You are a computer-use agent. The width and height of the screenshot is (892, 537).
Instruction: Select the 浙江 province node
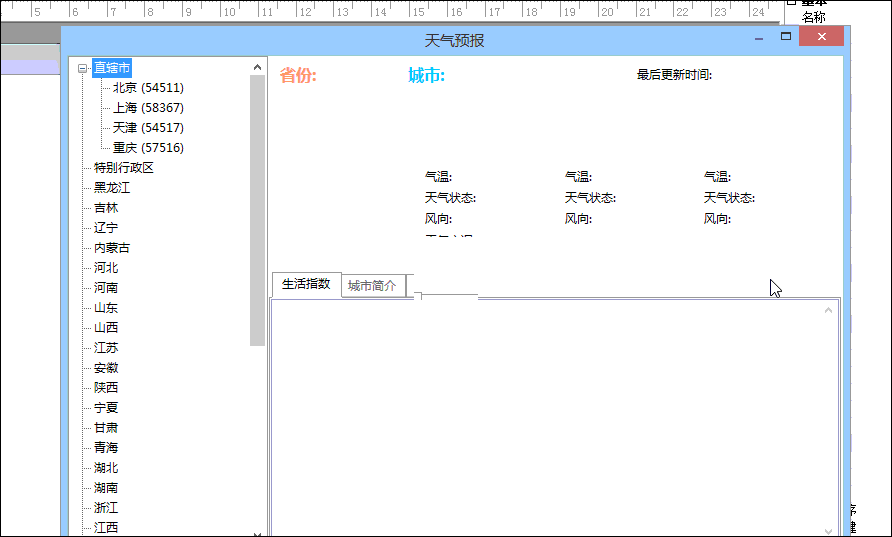(106, 507)
